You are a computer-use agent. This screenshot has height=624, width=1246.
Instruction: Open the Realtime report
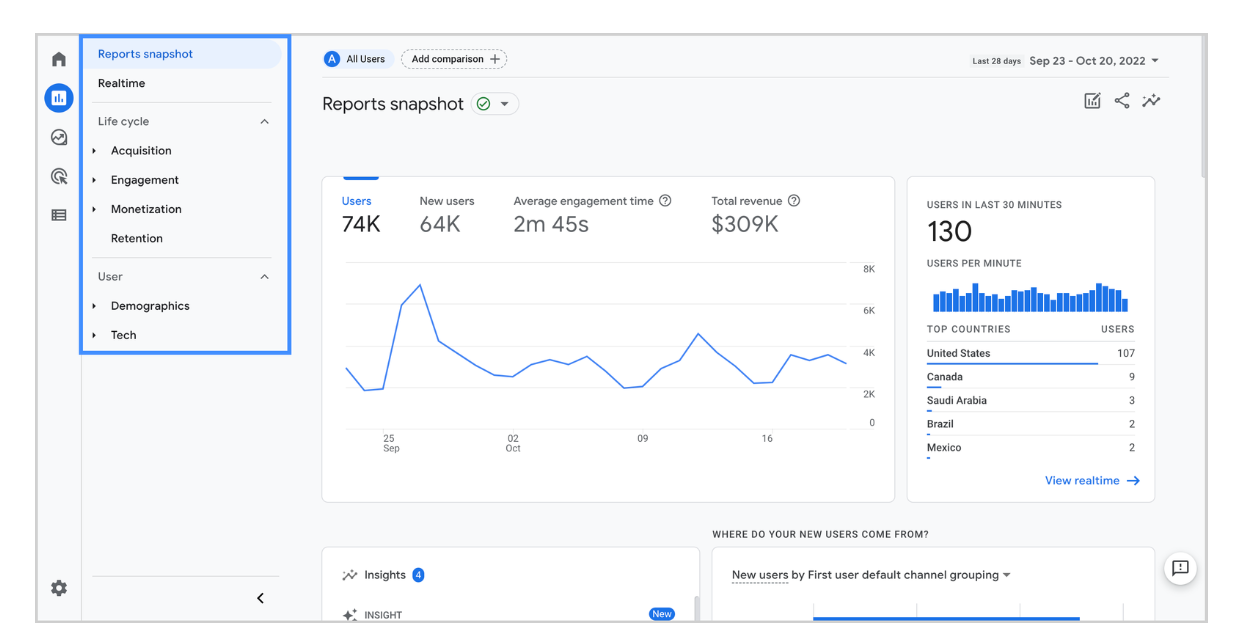(x=124, y=83)
